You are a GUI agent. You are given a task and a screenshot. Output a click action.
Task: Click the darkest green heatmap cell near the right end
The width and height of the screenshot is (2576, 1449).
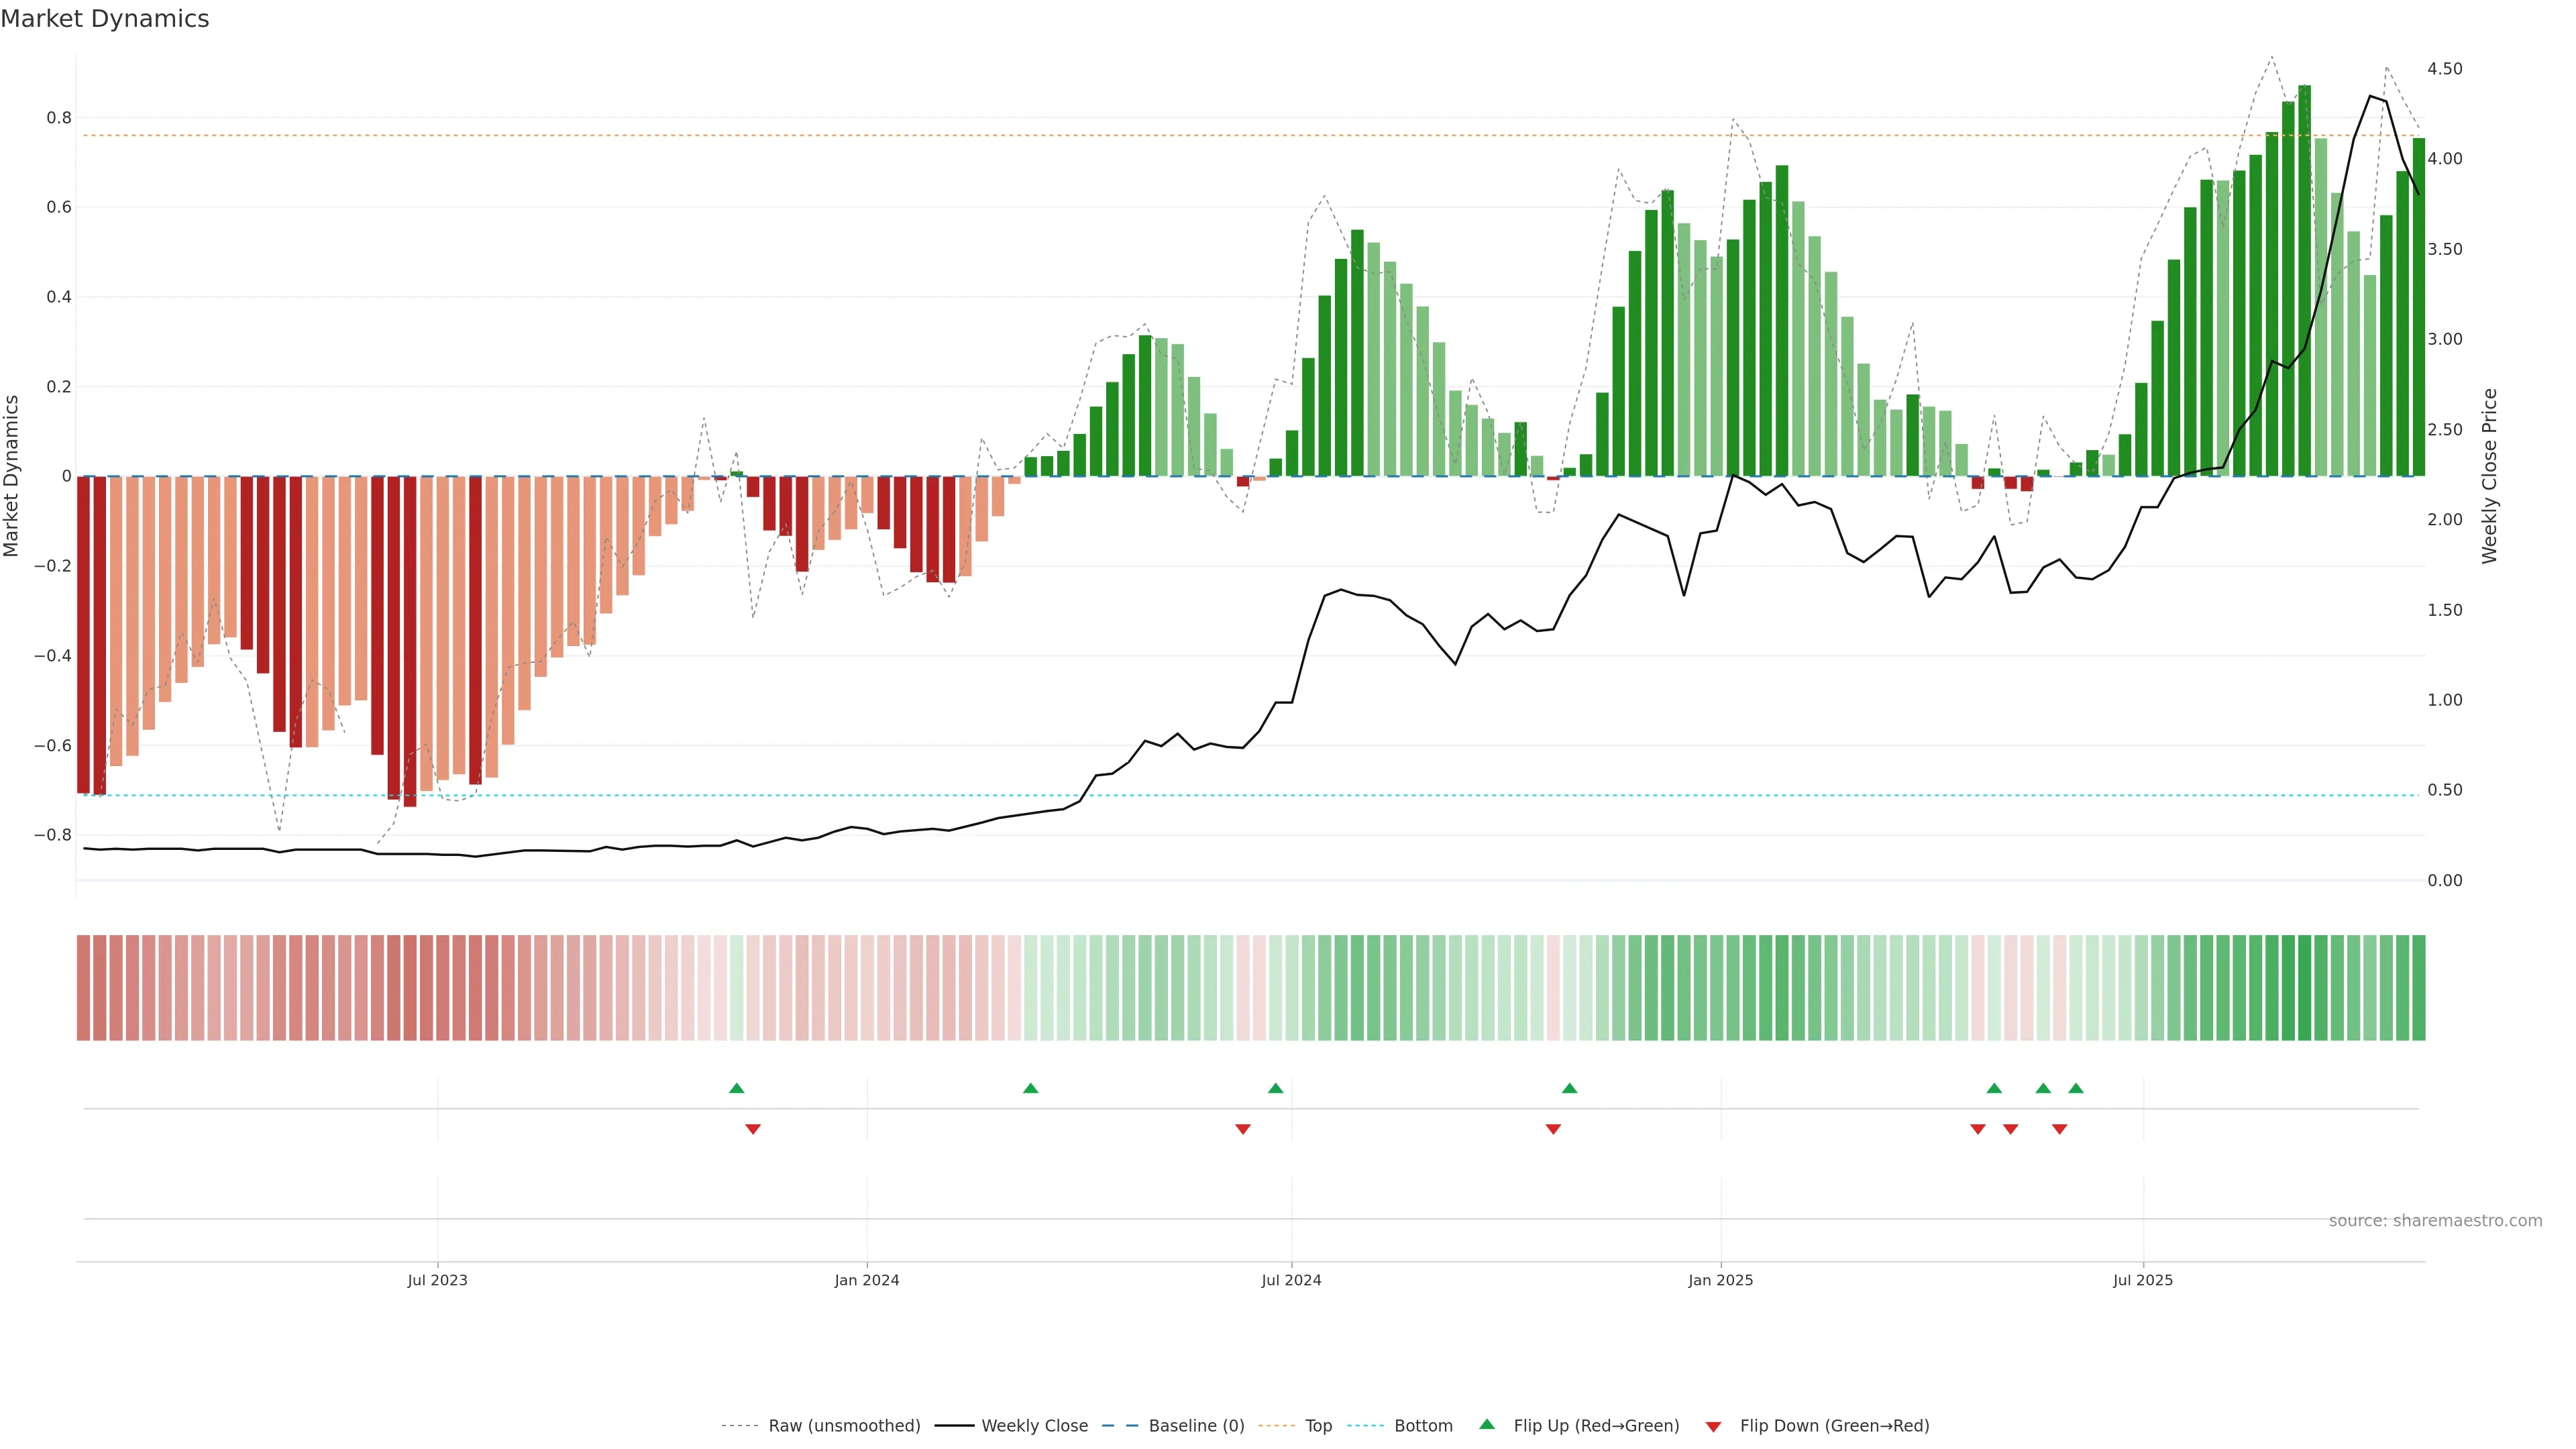tap(2304, 987)
